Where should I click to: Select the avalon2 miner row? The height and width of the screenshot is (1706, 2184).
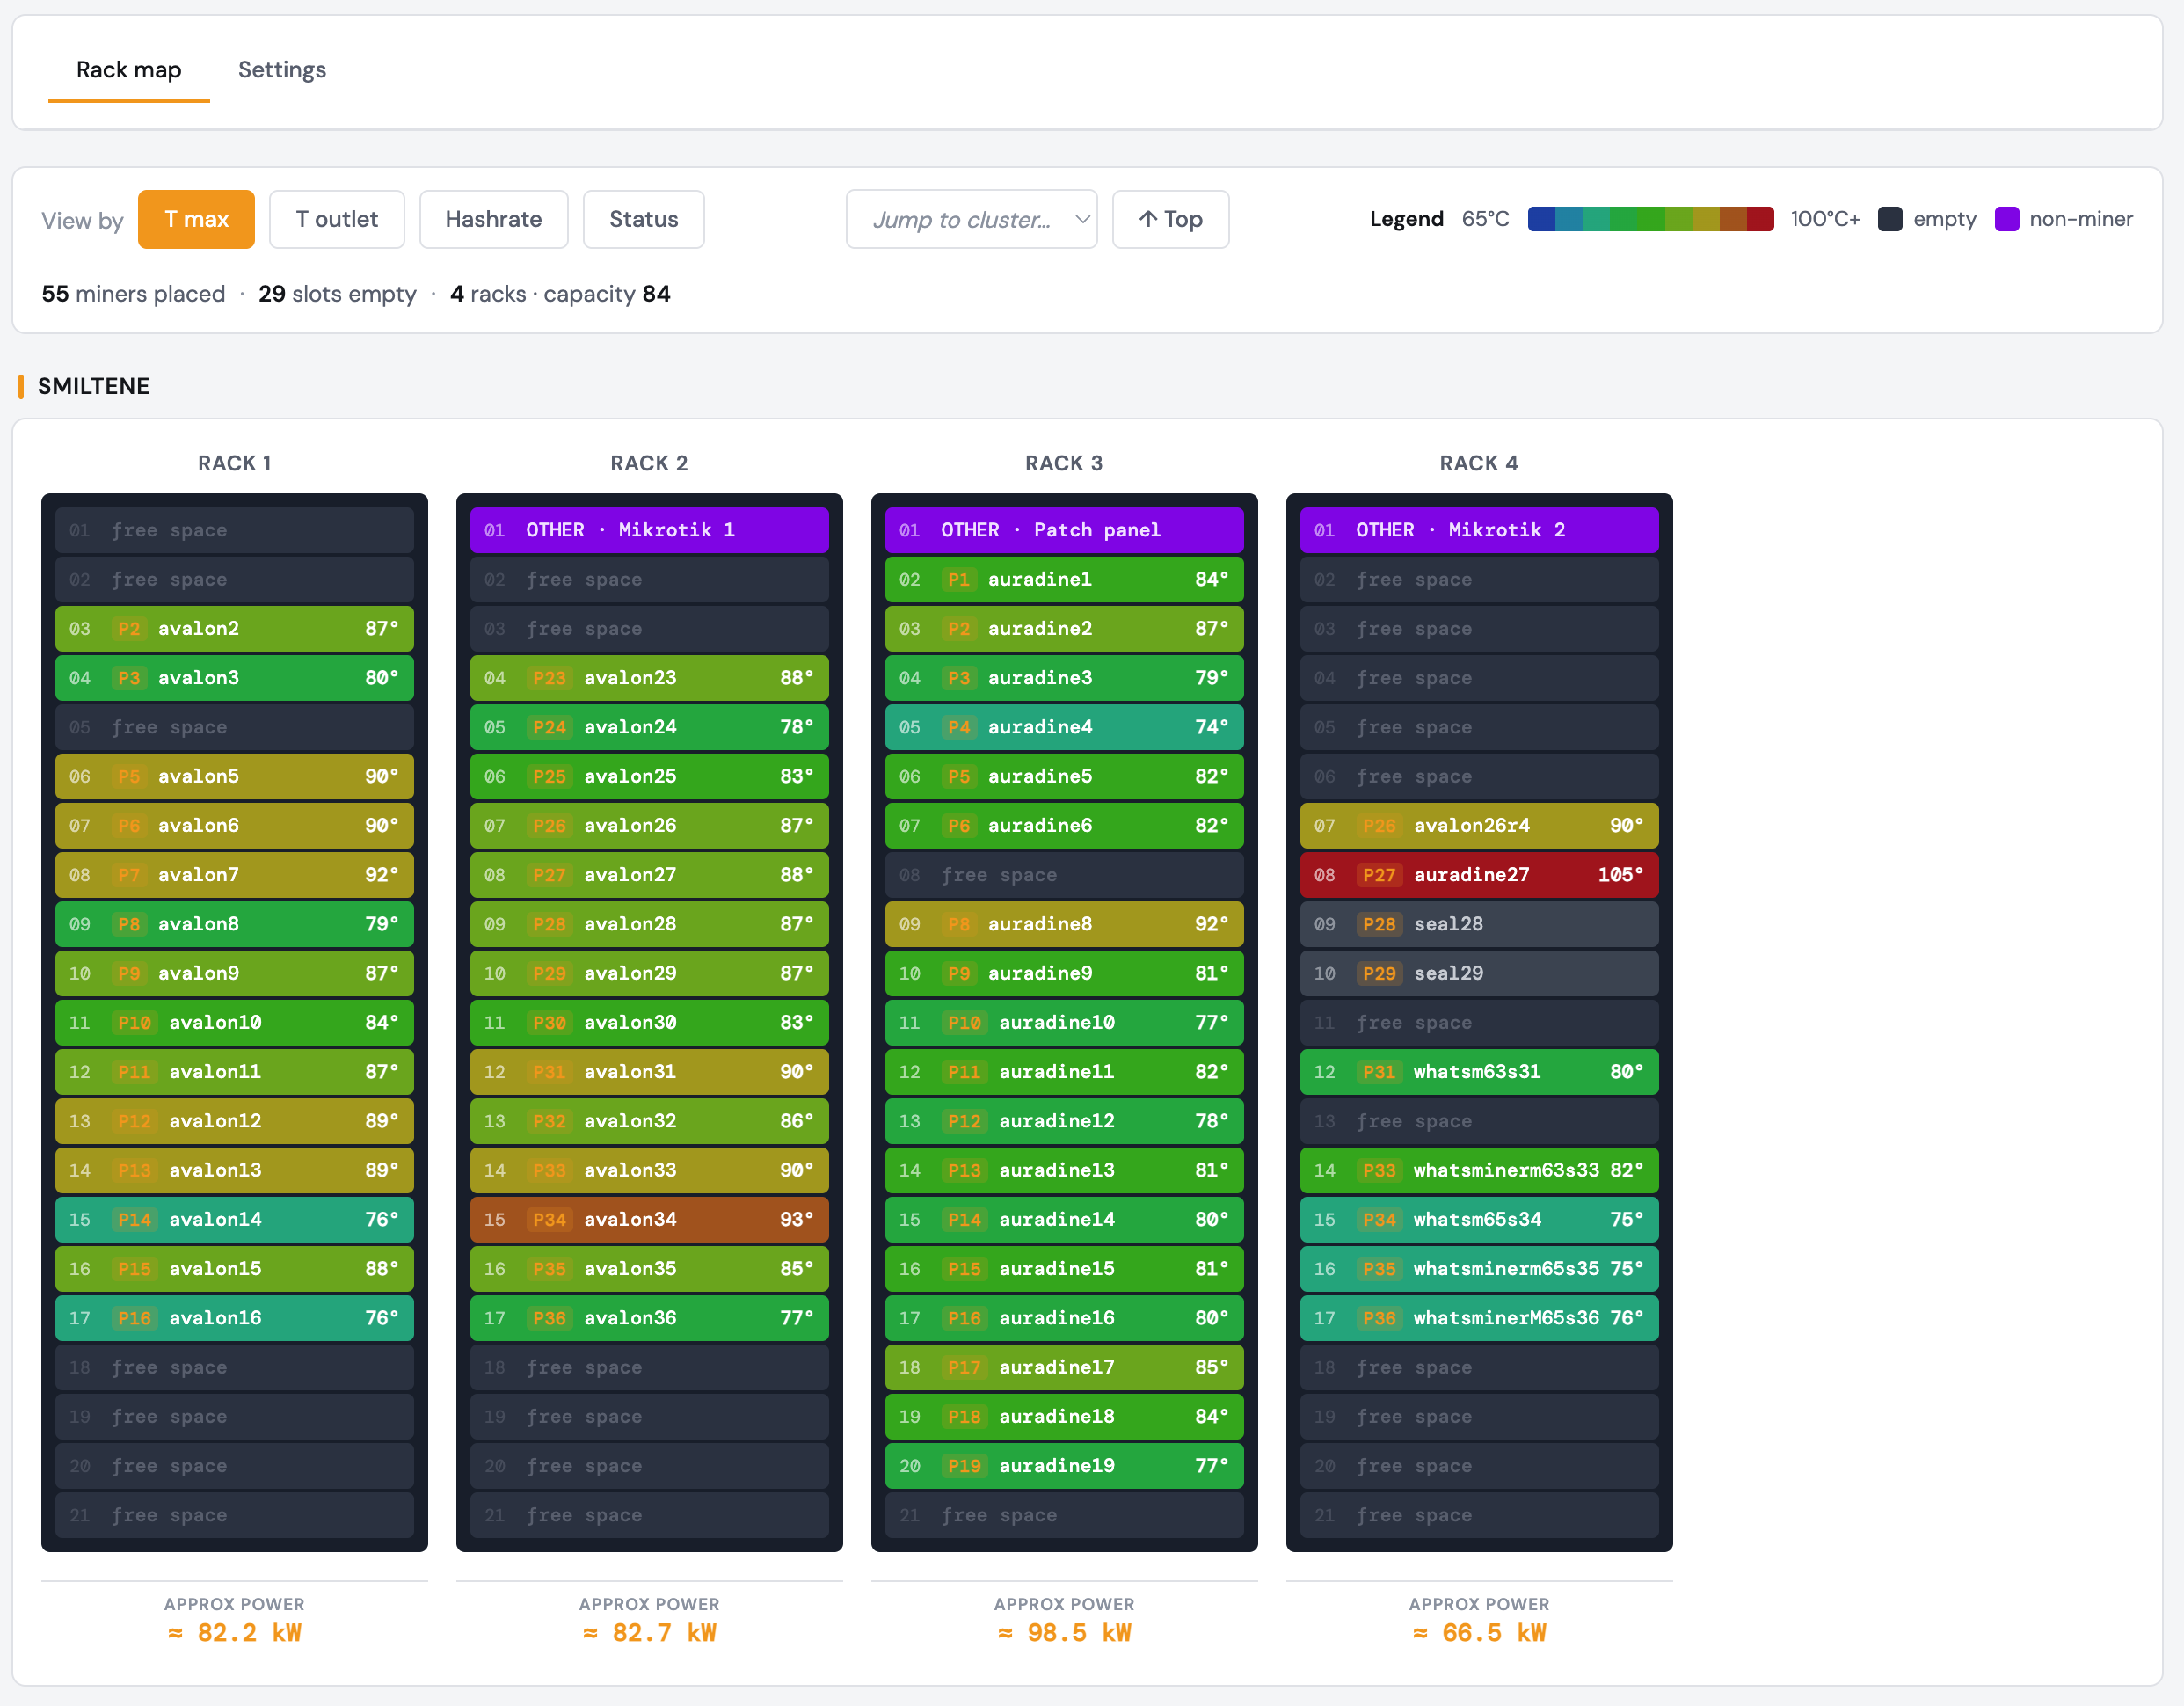tap(234, 629)
